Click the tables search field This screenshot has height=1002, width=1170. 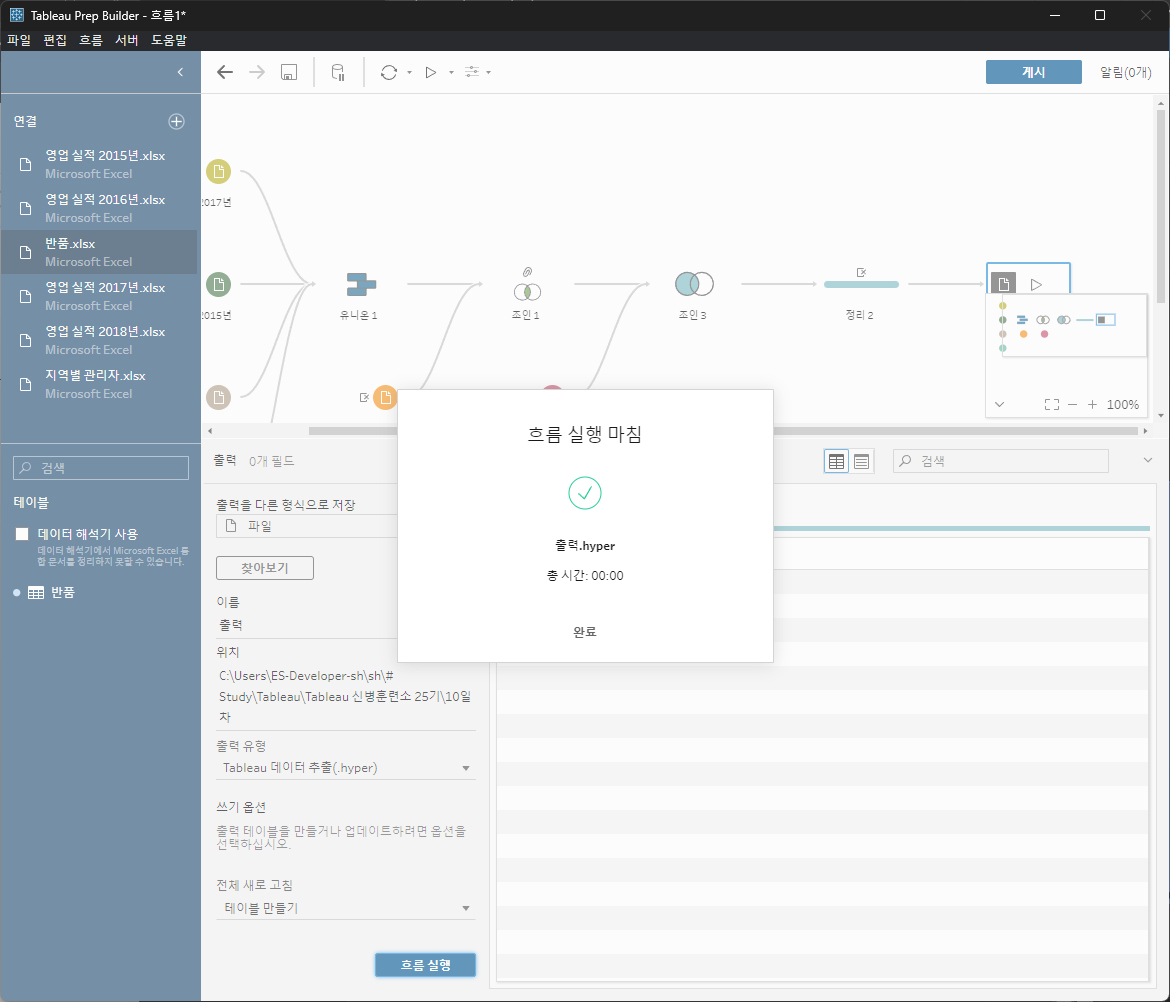pos(101,468)
